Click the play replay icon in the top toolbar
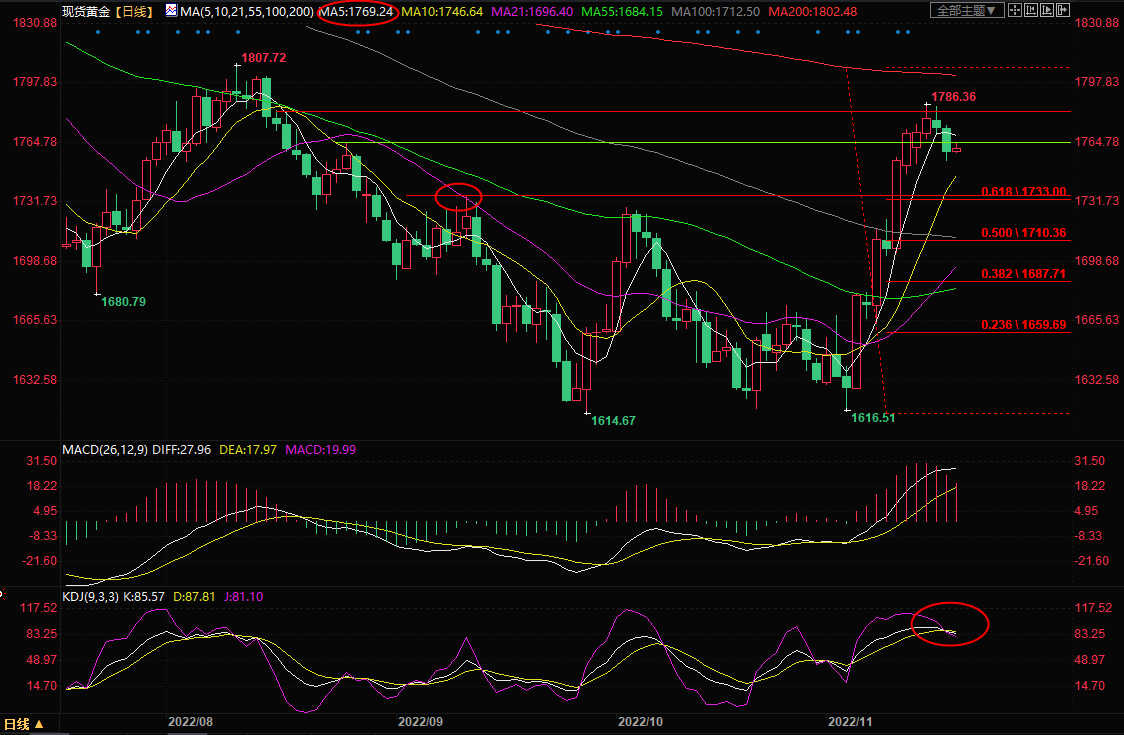Screen dimensions: 1124x735 coord(1047,10)
